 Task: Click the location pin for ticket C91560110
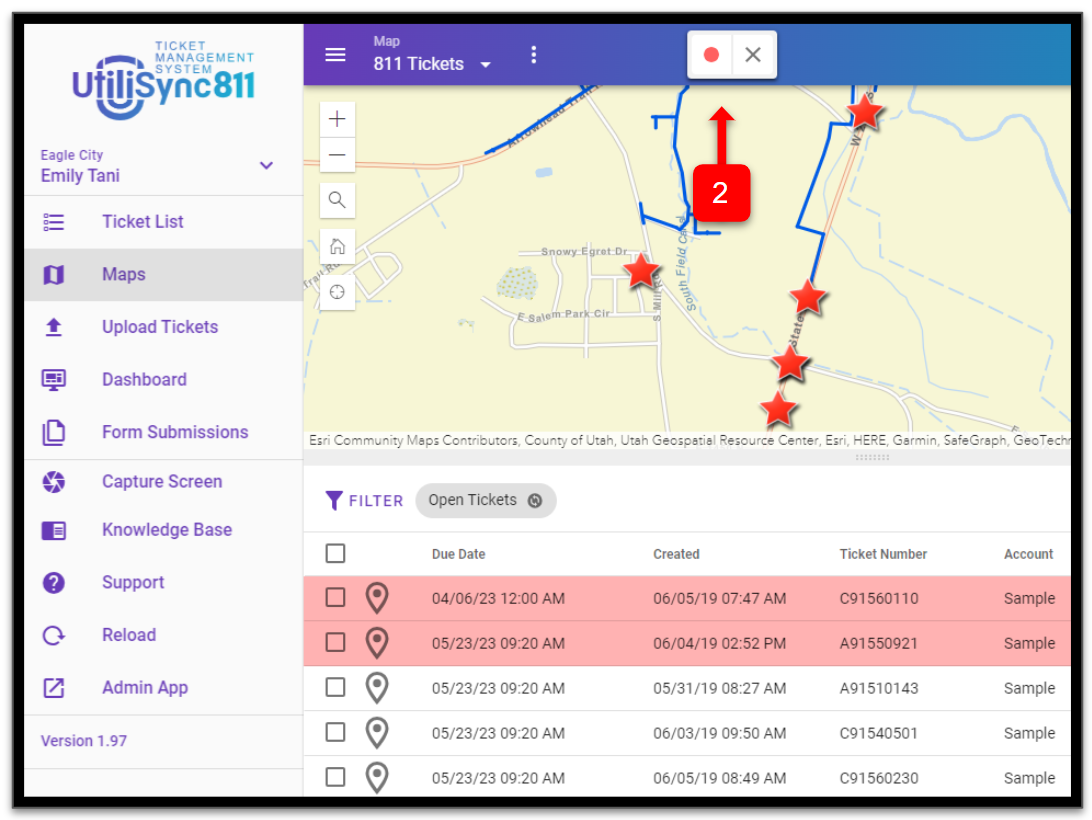(x=377, y=597)
